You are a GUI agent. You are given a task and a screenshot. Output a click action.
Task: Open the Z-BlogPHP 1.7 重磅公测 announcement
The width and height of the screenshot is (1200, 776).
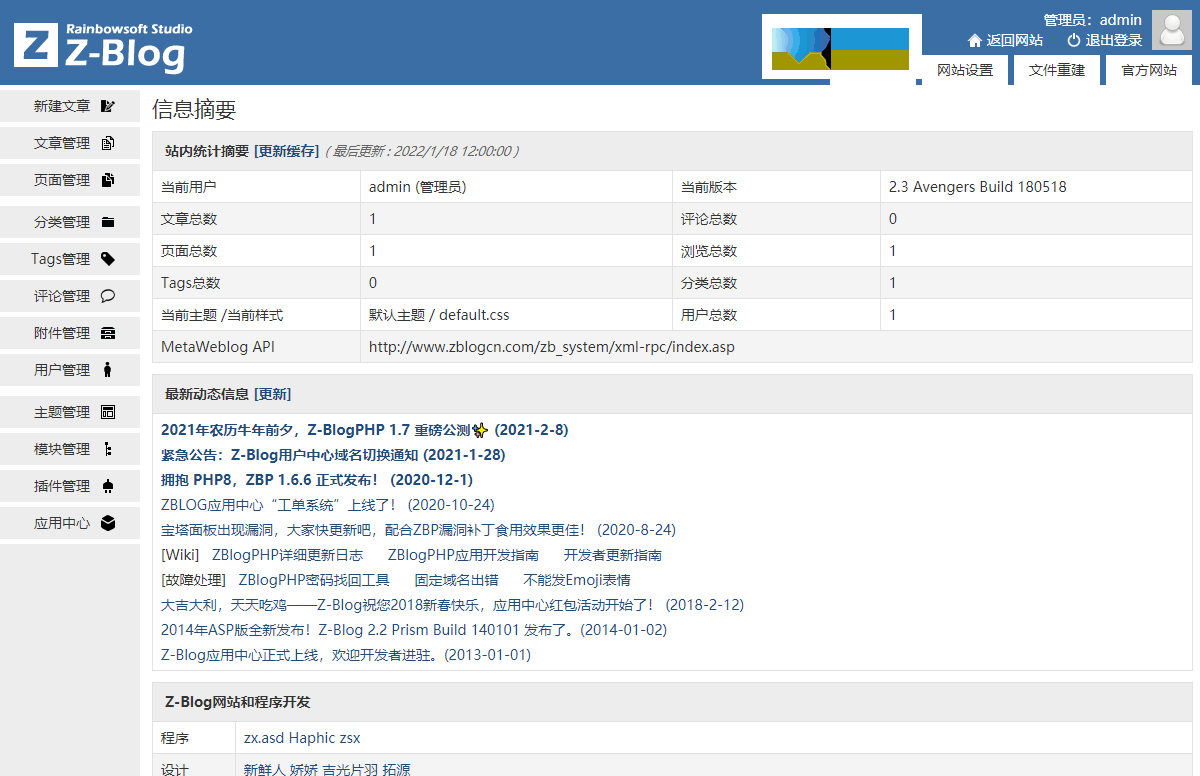tap(364, 430)
